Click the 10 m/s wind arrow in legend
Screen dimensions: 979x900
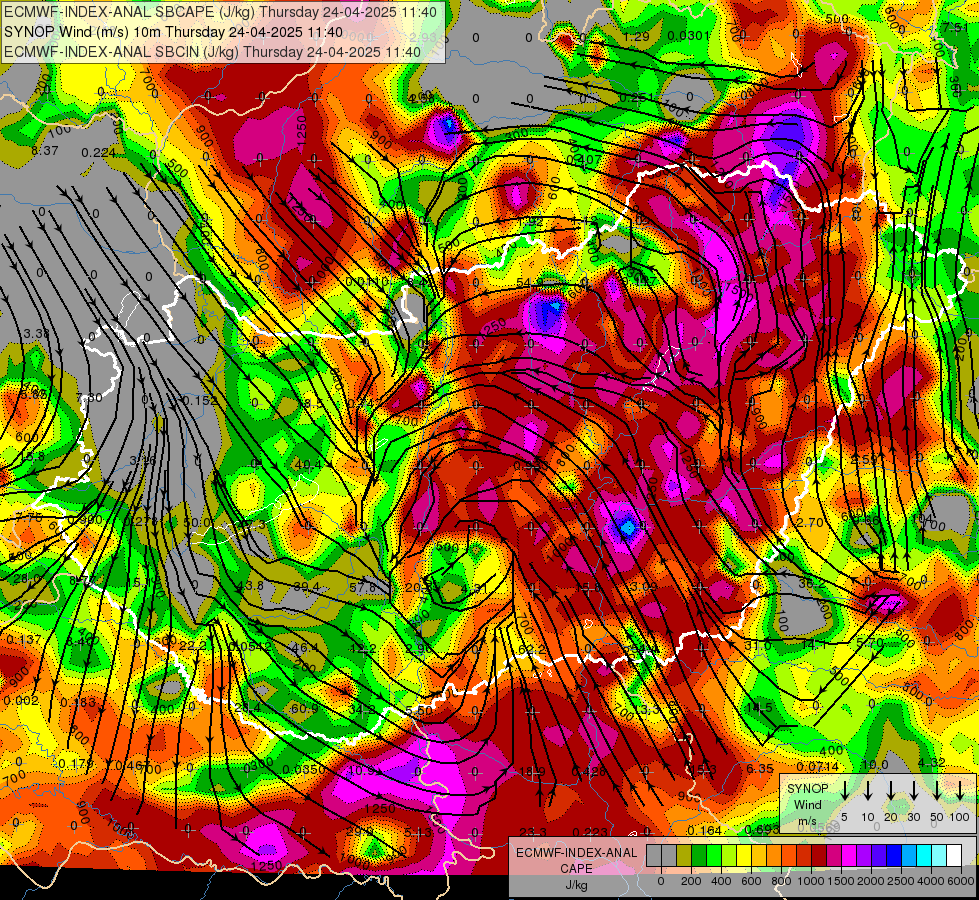click(x=868, y=790)
